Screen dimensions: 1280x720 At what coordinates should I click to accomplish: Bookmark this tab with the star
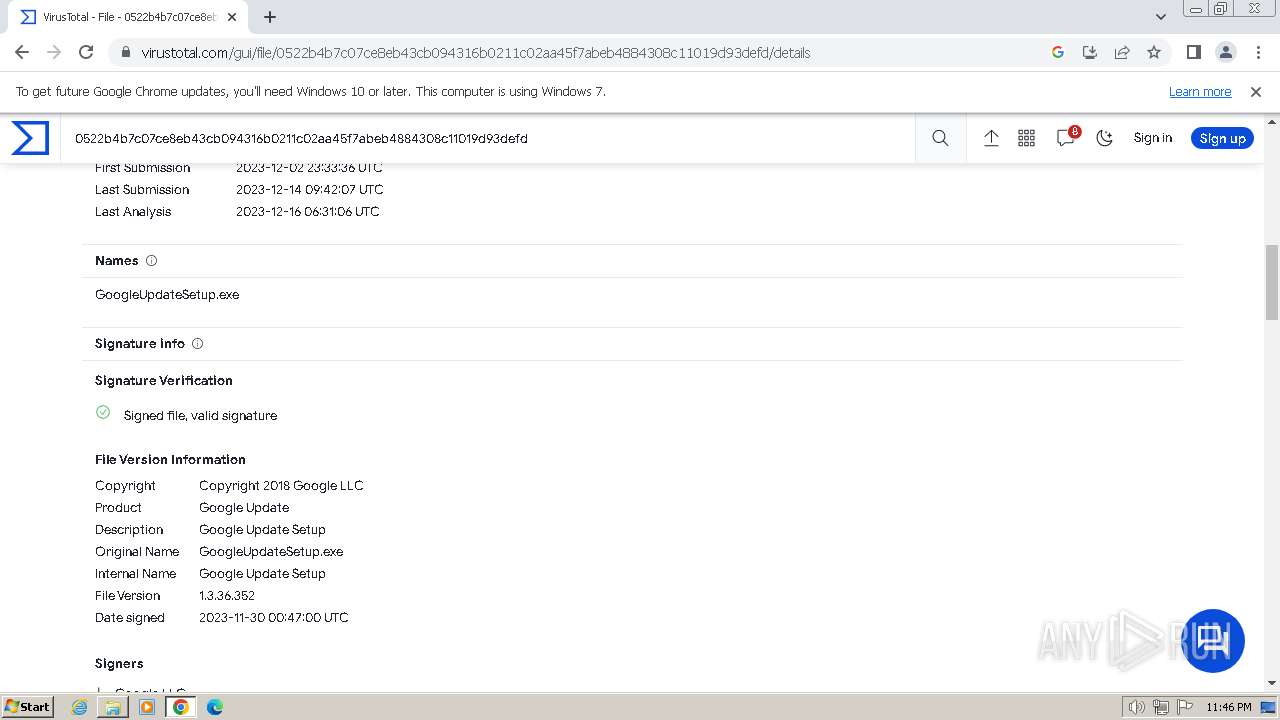tap(1154, 52)
